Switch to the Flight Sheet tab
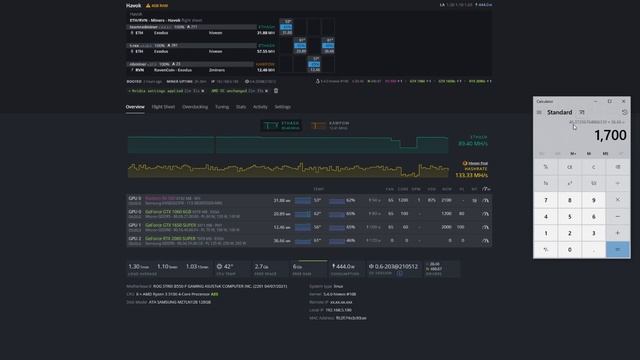This screenshot has height=360, width=640. [163, 107]
